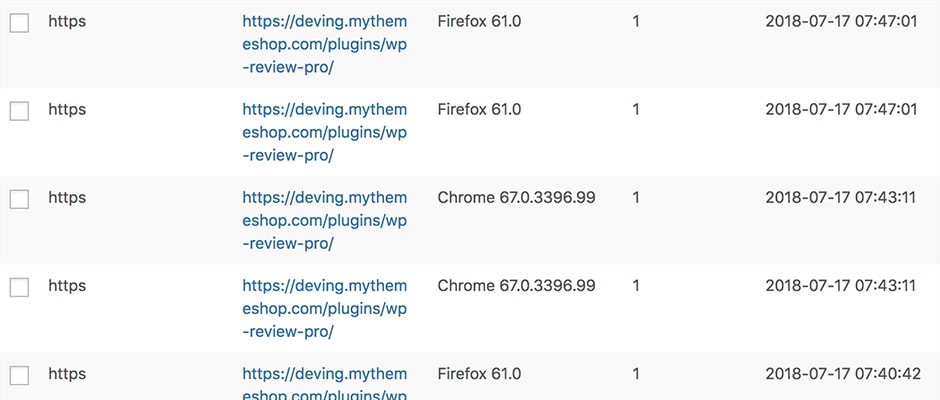
Task: Tick the checkbox for the 07:40:42 row
Action: coord(19,375)
